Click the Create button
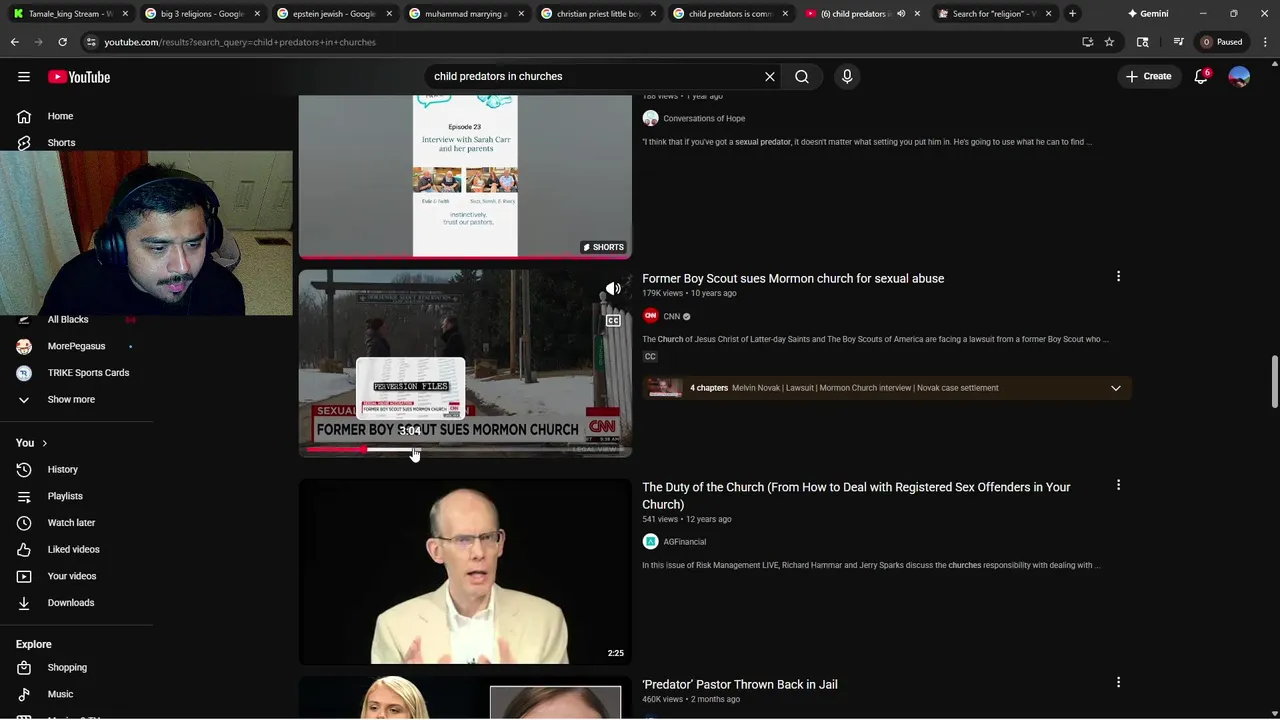Screen dimensions: 1280x720 1148,76
